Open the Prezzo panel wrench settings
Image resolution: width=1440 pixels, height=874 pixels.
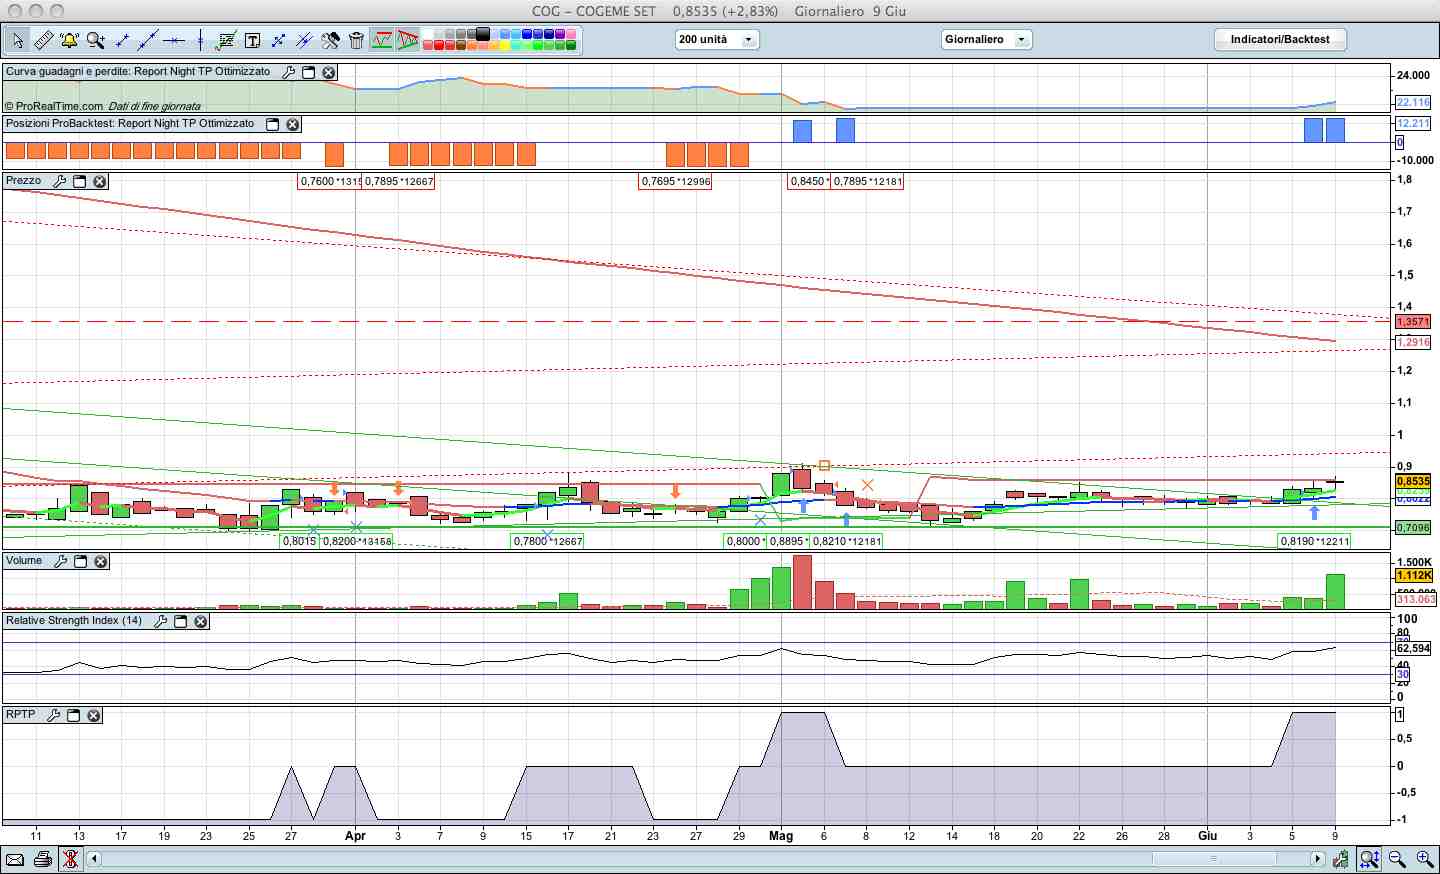(60, 181)
